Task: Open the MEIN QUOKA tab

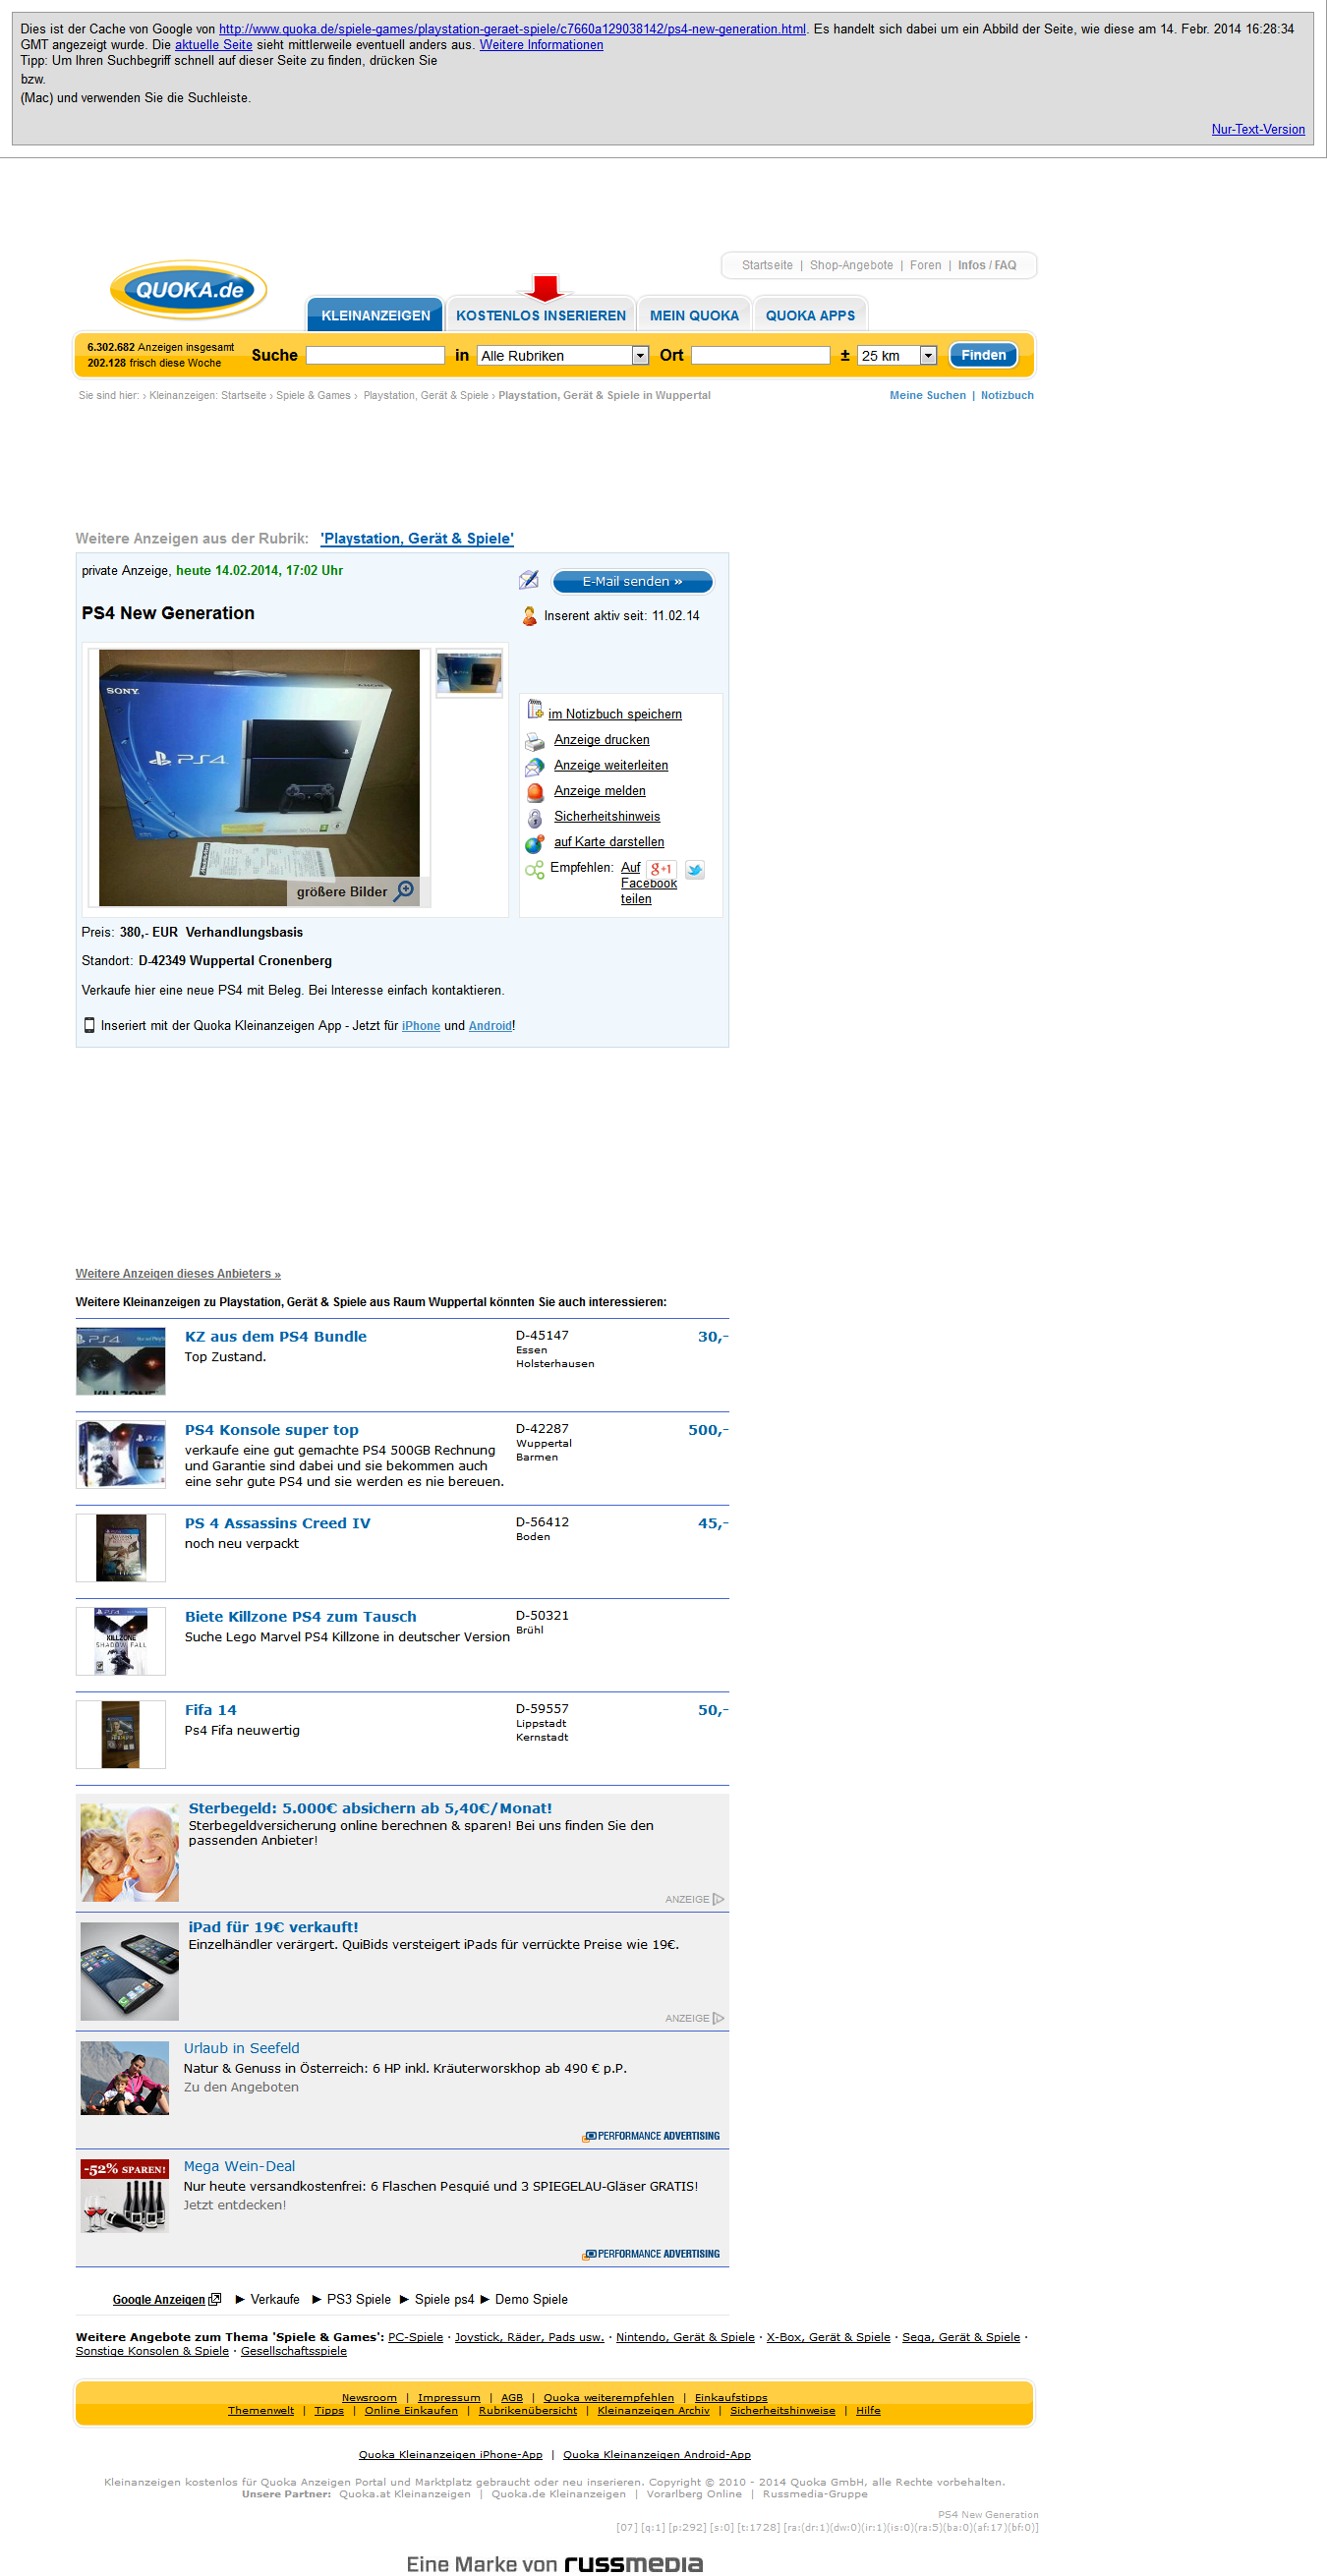Action: pos(694,315)
